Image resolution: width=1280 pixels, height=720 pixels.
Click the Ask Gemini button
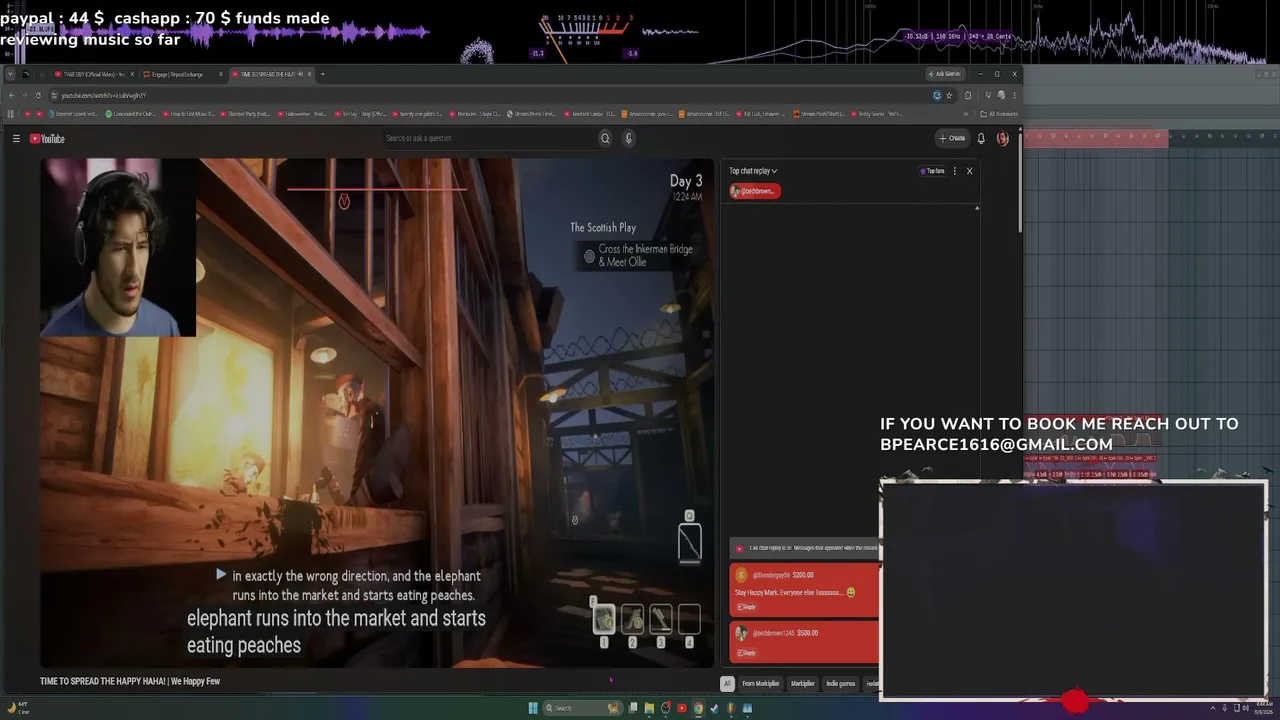(945, 74)
